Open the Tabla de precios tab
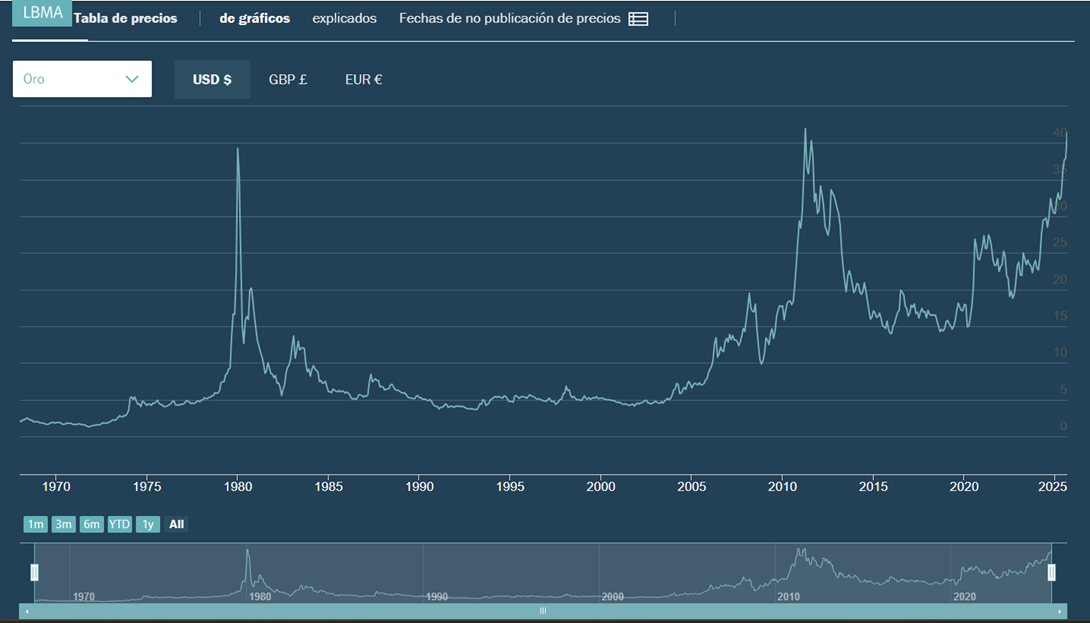The image size is (1090, 623). point(125,19)
